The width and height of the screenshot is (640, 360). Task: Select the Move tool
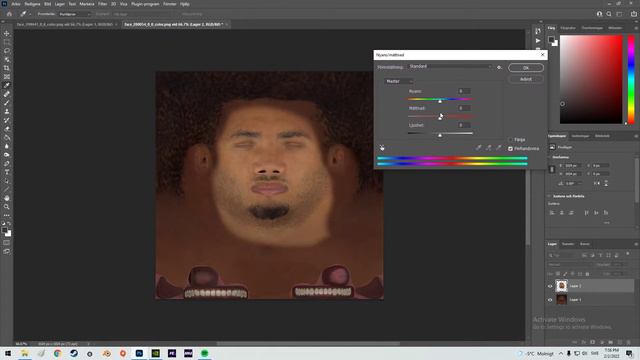point(7,33)
